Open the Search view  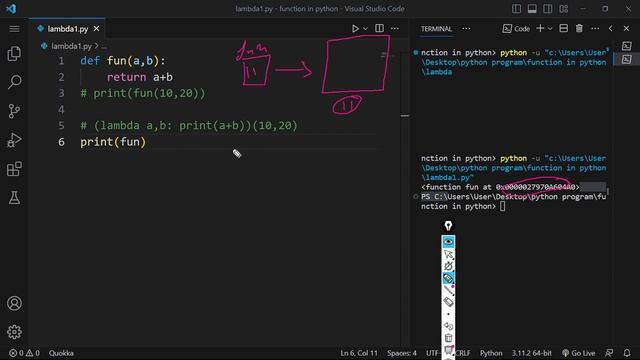click(x=14, y=82)
